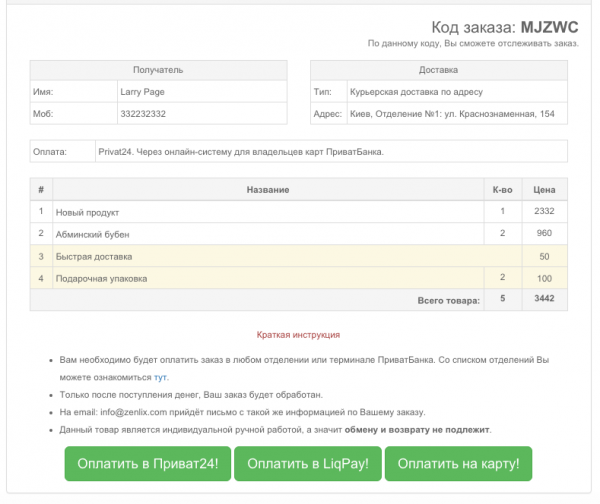This screenshot has width=600, height=504.
Task: Click the Подарочная упаковка row
Action: [100, 278]
